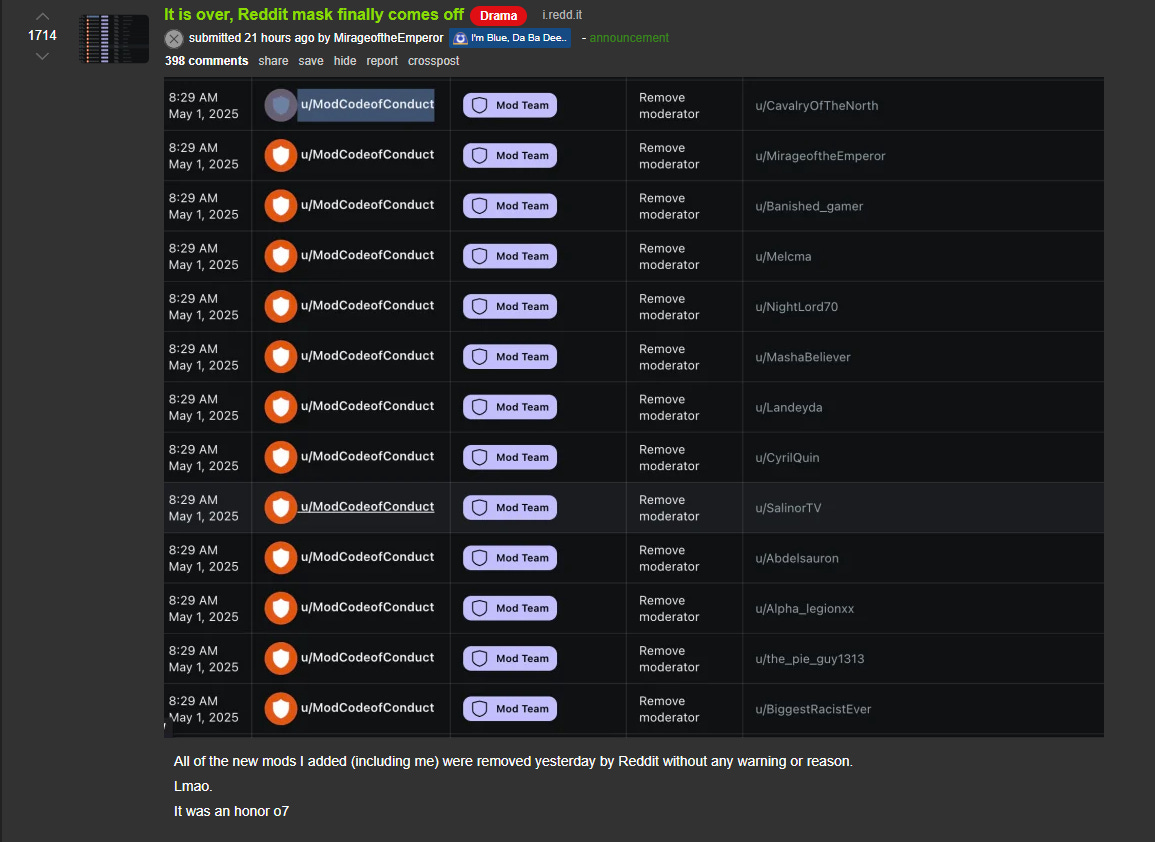The height and width of the screenshot is (842, 1155).
Task: Select username u/BiggestRacistEver
Action: coord(812,709)
